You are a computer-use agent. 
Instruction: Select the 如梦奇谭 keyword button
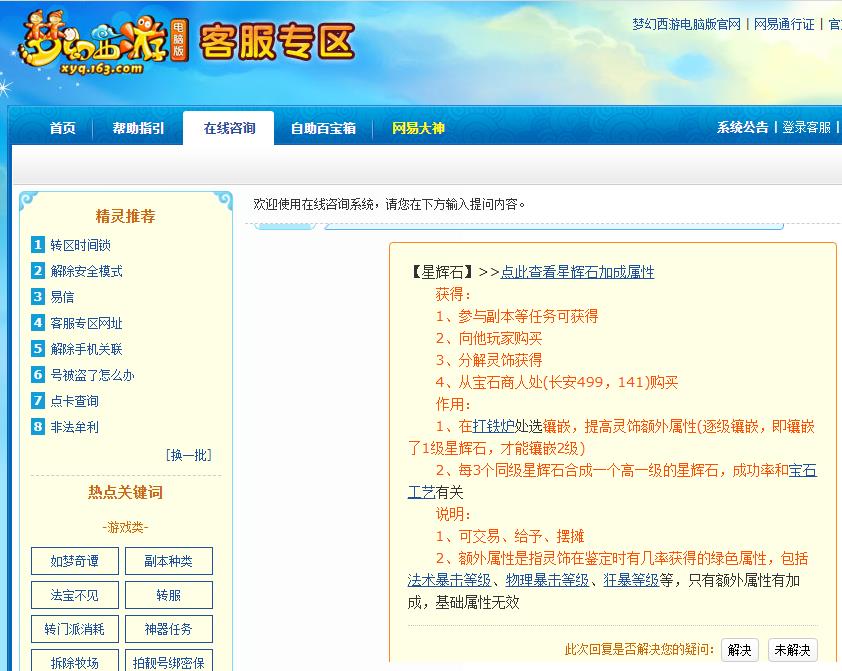[x=75, y=561]
